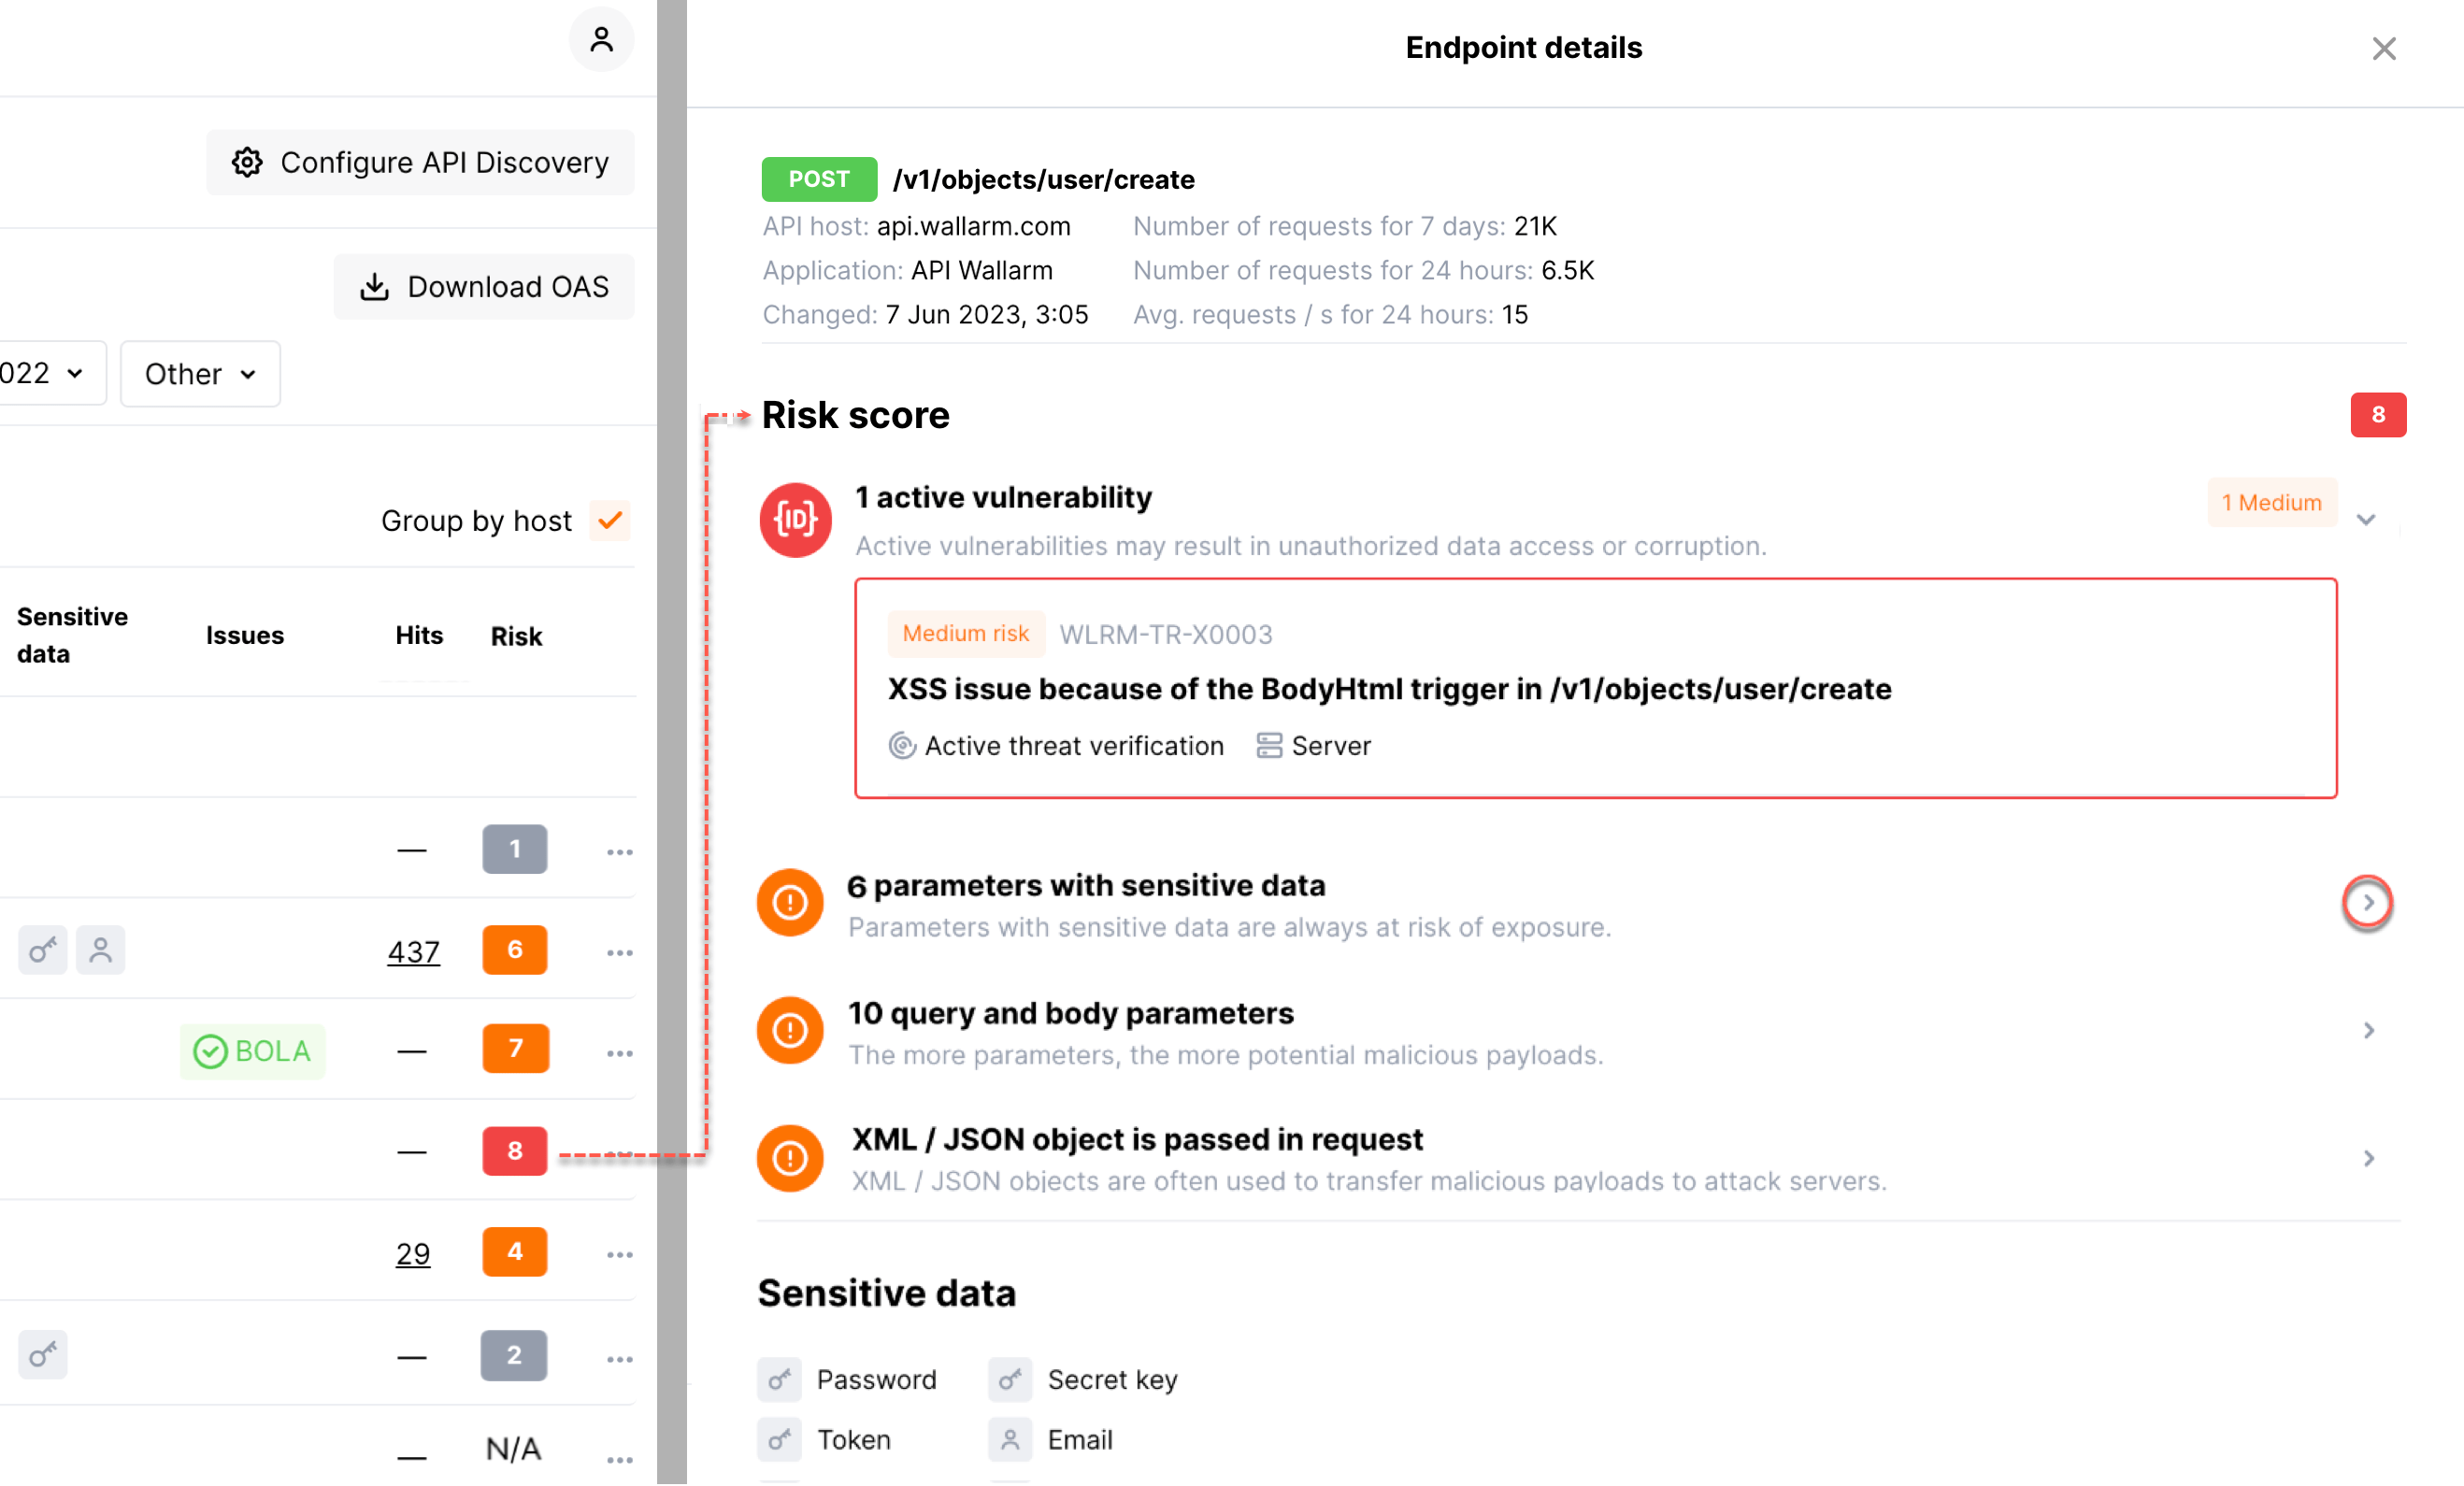Screen dimensions: 2464x1486
Task: Open the 437 hits link
Action: tap(413, 951)
